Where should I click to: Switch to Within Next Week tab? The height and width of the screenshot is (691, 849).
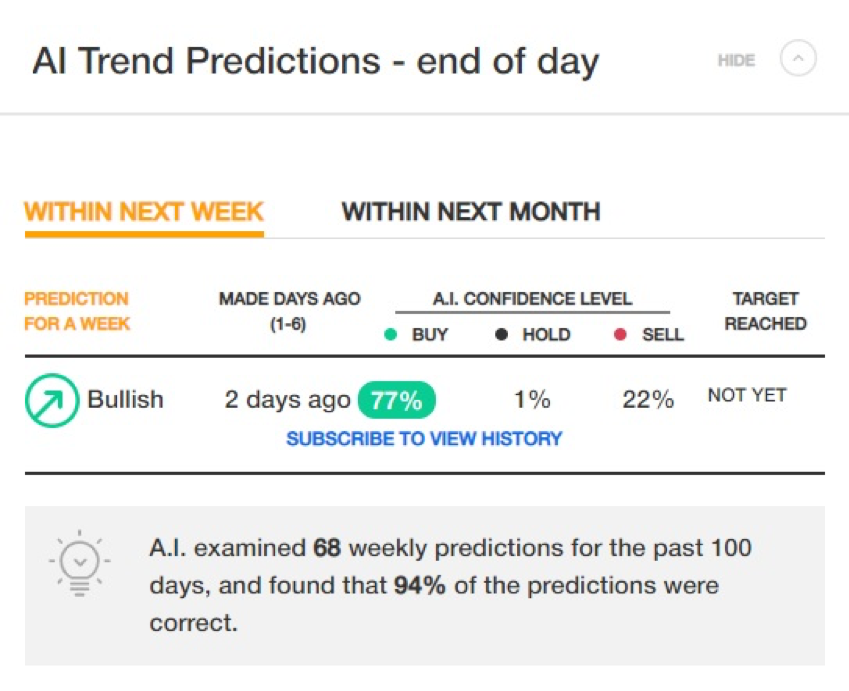(x=144, y=212)
